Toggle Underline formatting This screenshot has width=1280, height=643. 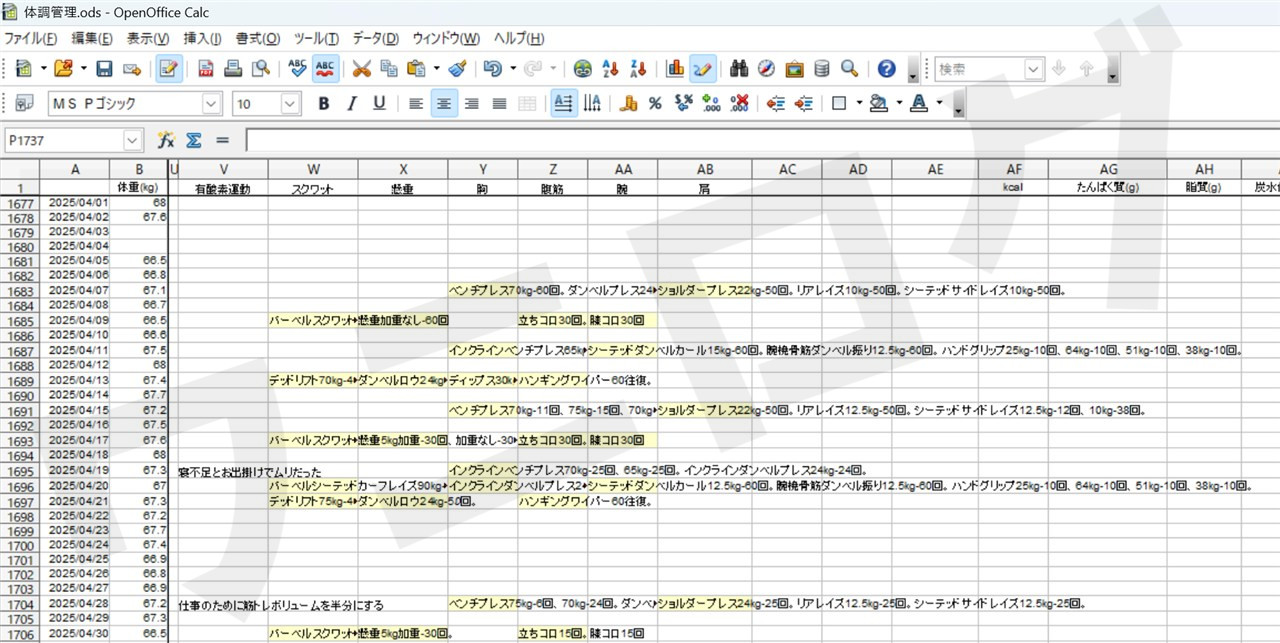379,103
